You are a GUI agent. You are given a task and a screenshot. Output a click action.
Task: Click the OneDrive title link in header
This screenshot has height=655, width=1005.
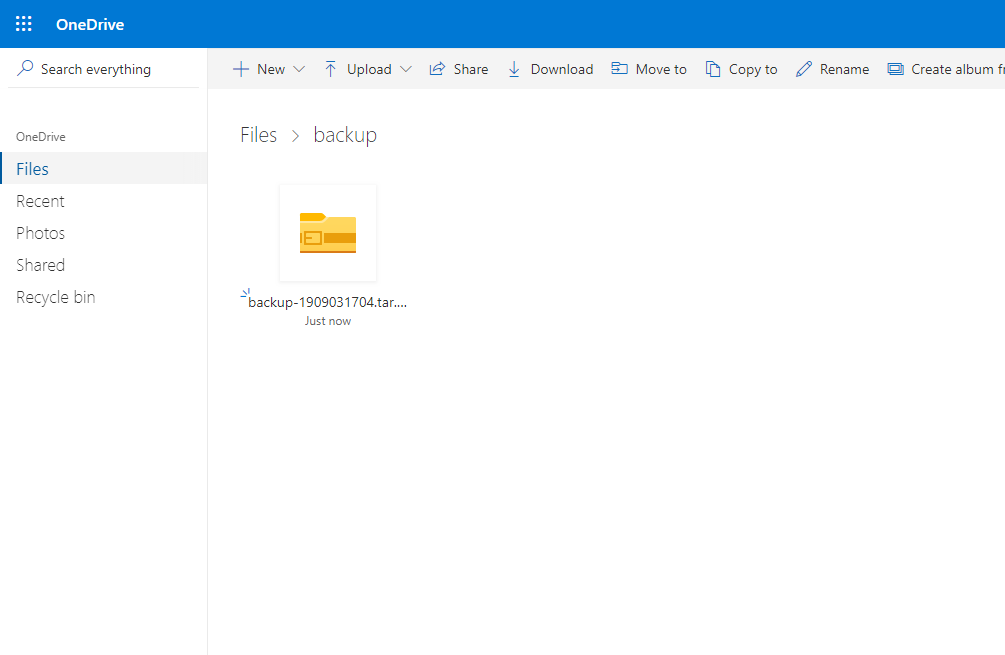(x=90, y=24)
